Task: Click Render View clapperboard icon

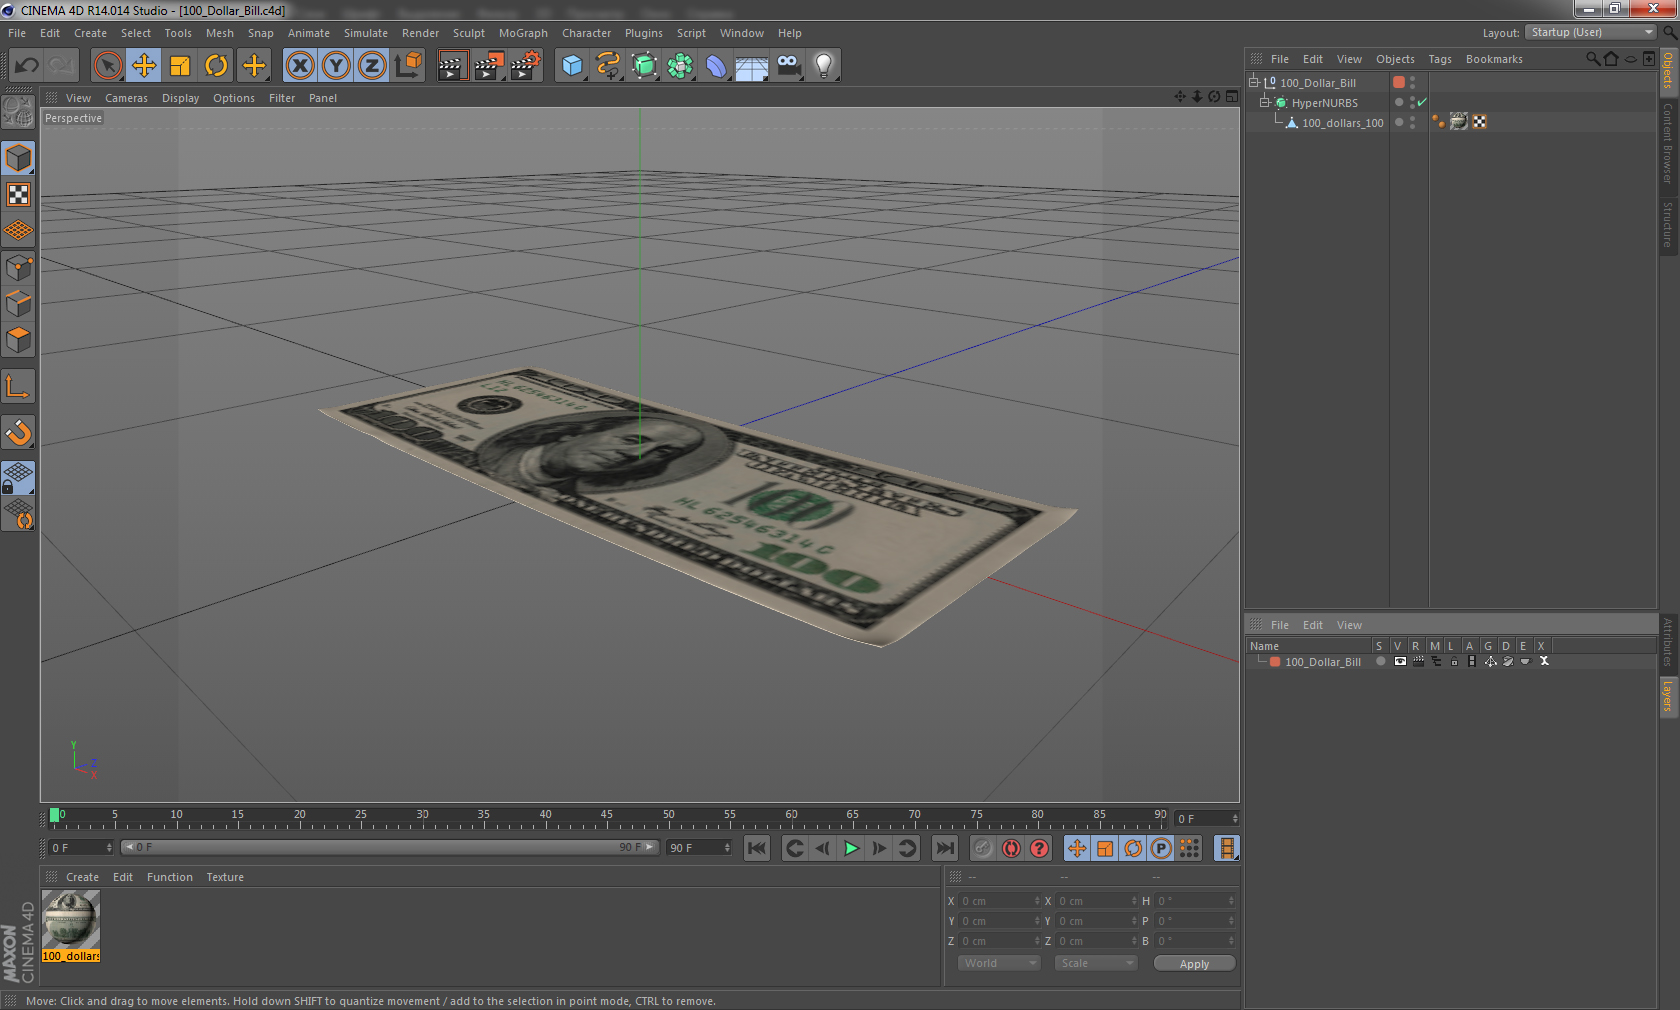Action: 452,66
